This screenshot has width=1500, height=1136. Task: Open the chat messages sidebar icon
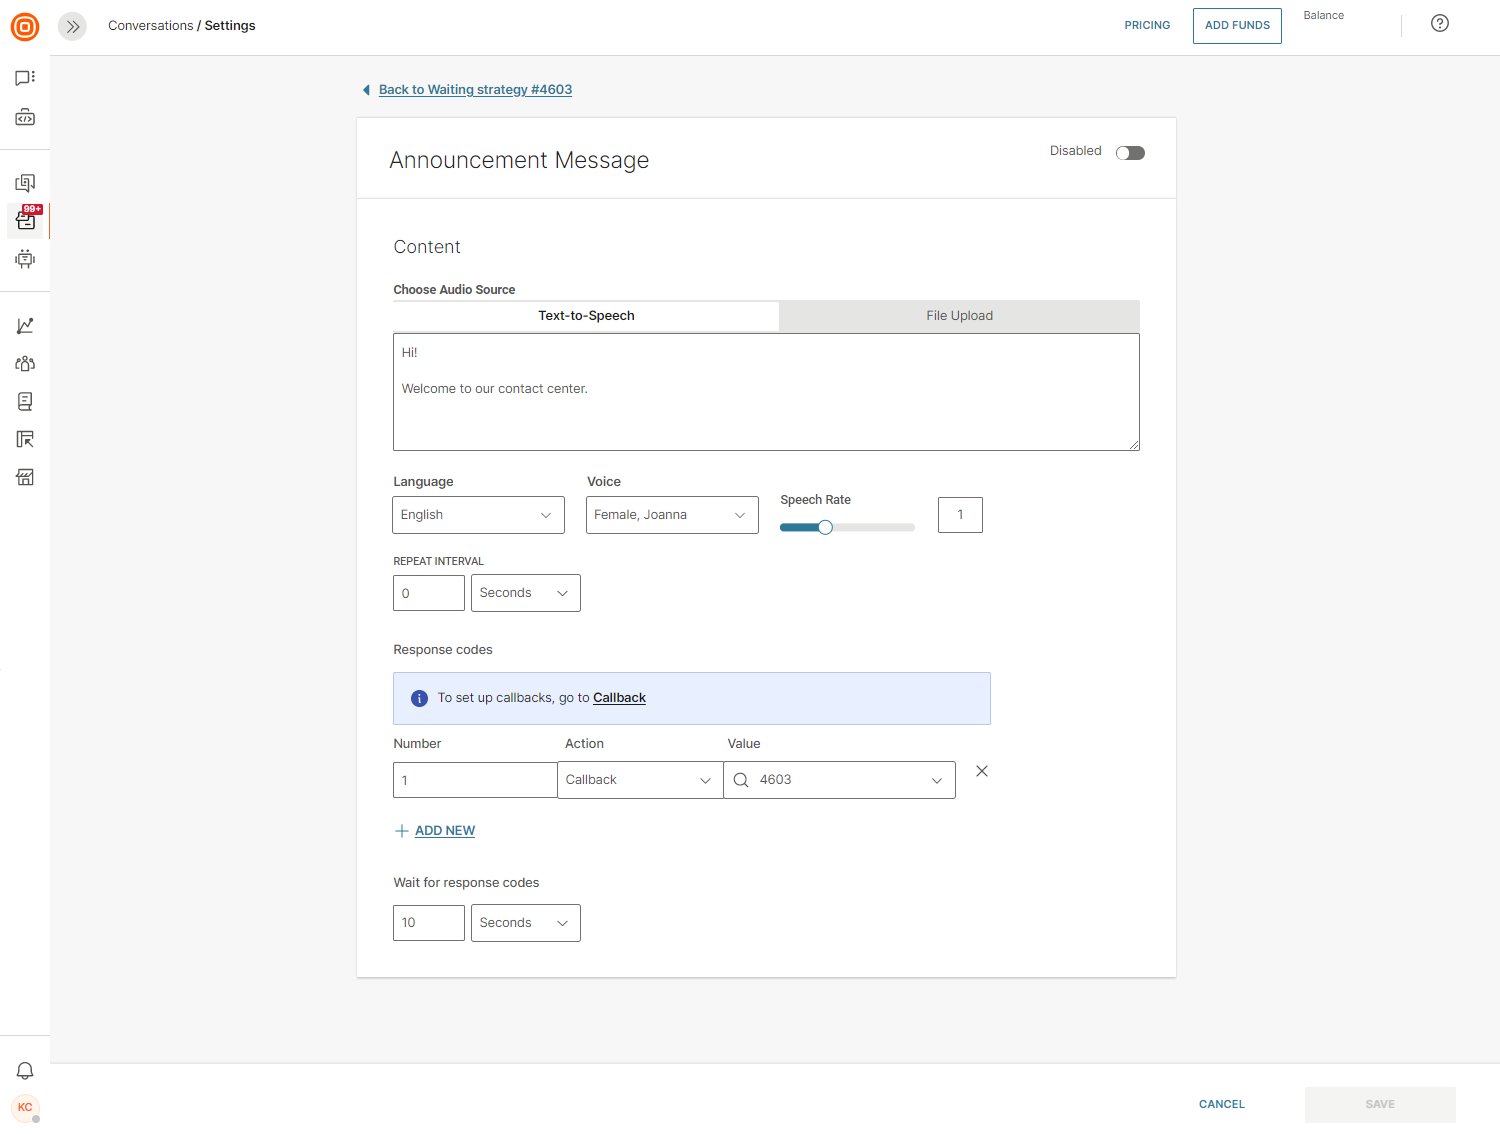pos(25,78)
